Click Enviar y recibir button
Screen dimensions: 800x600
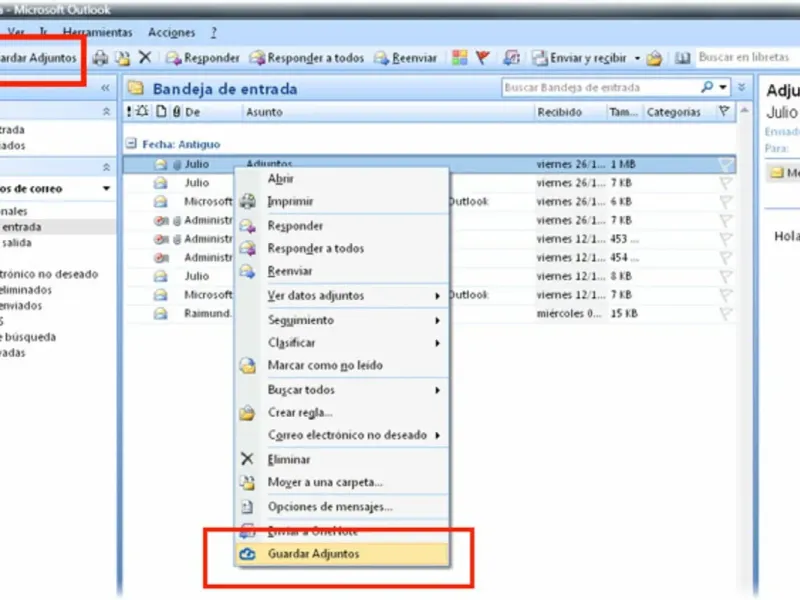tap(579, 58)
